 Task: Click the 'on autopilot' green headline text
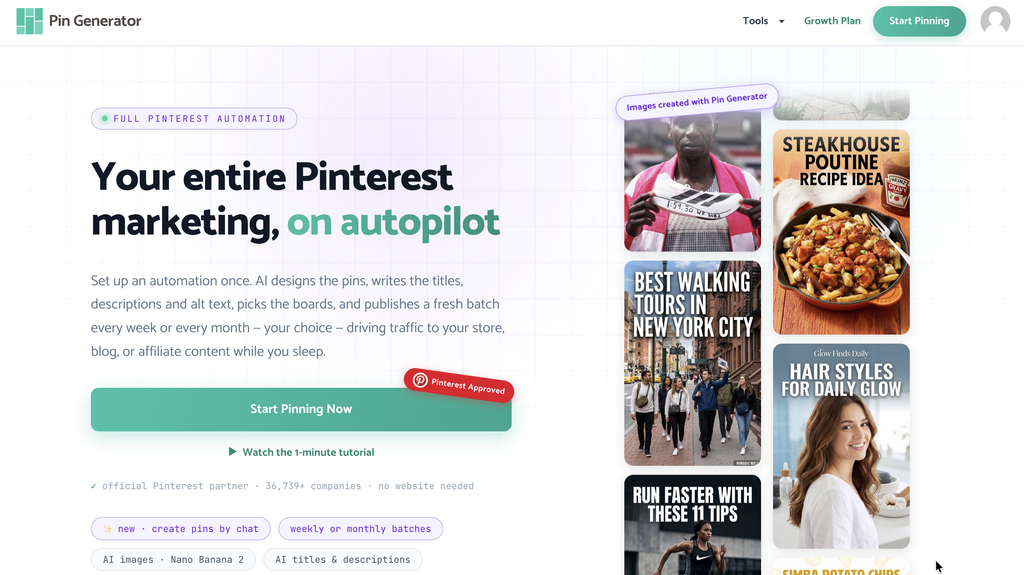coord(393,223)
